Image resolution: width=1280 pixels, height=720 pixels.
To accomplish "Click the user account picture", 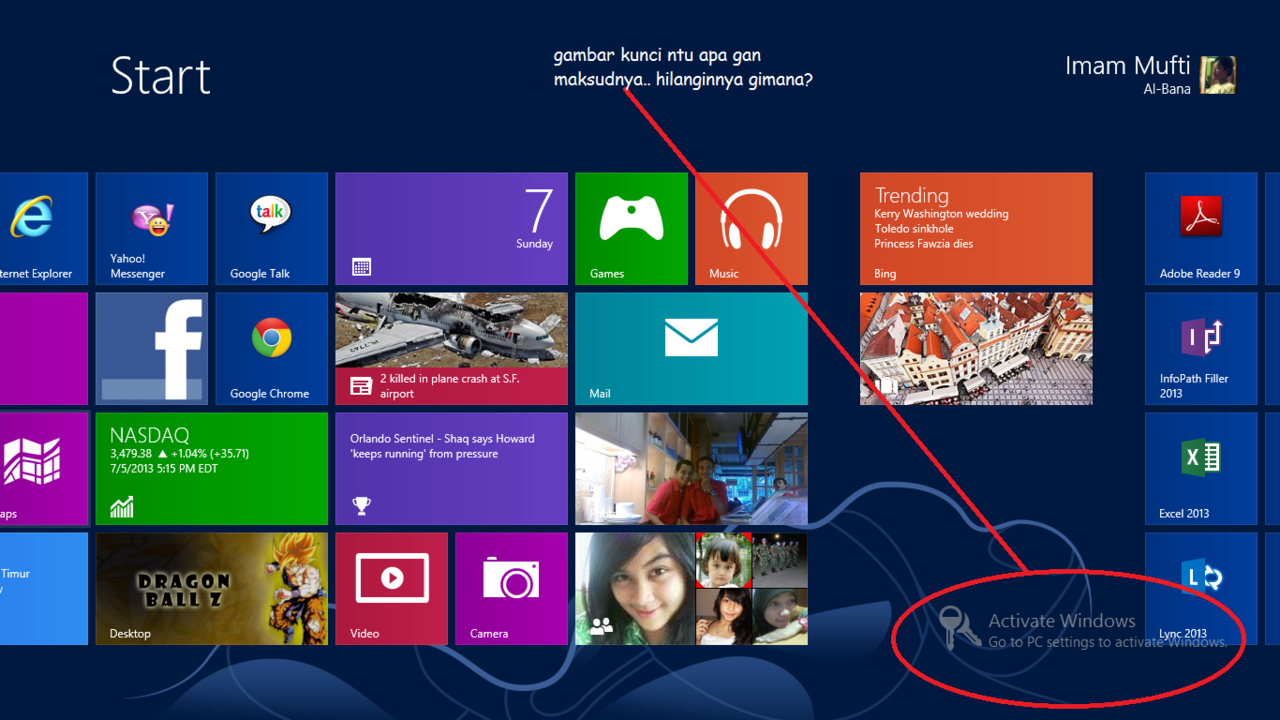I will [x=1219, y=75].
